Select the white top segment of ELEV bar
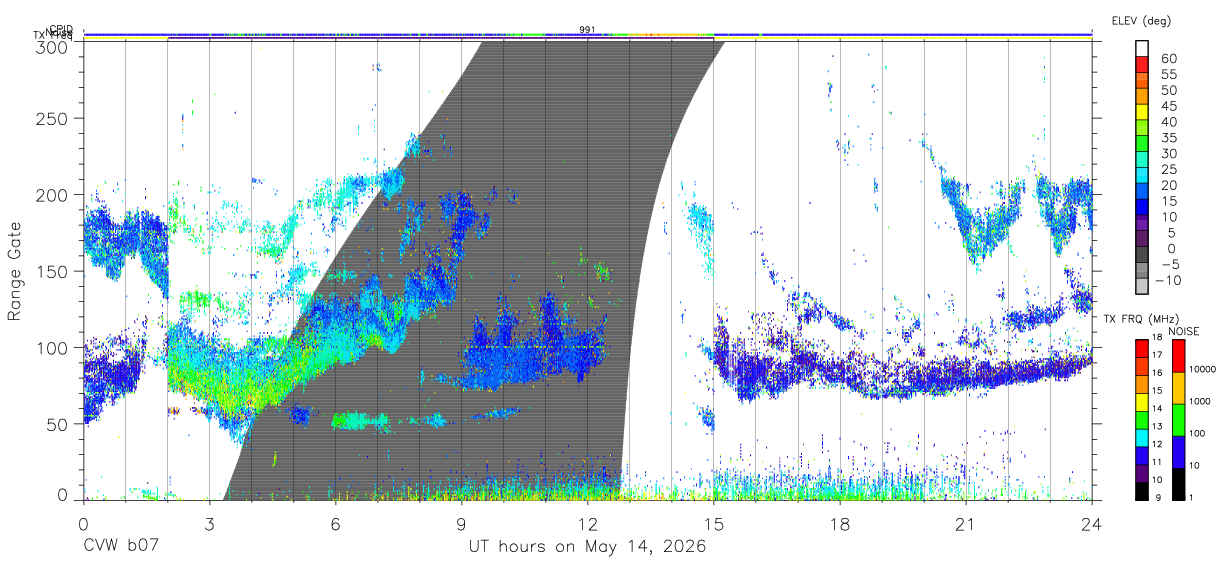This screenshot has height=567, width=1228. [1144, 49]
